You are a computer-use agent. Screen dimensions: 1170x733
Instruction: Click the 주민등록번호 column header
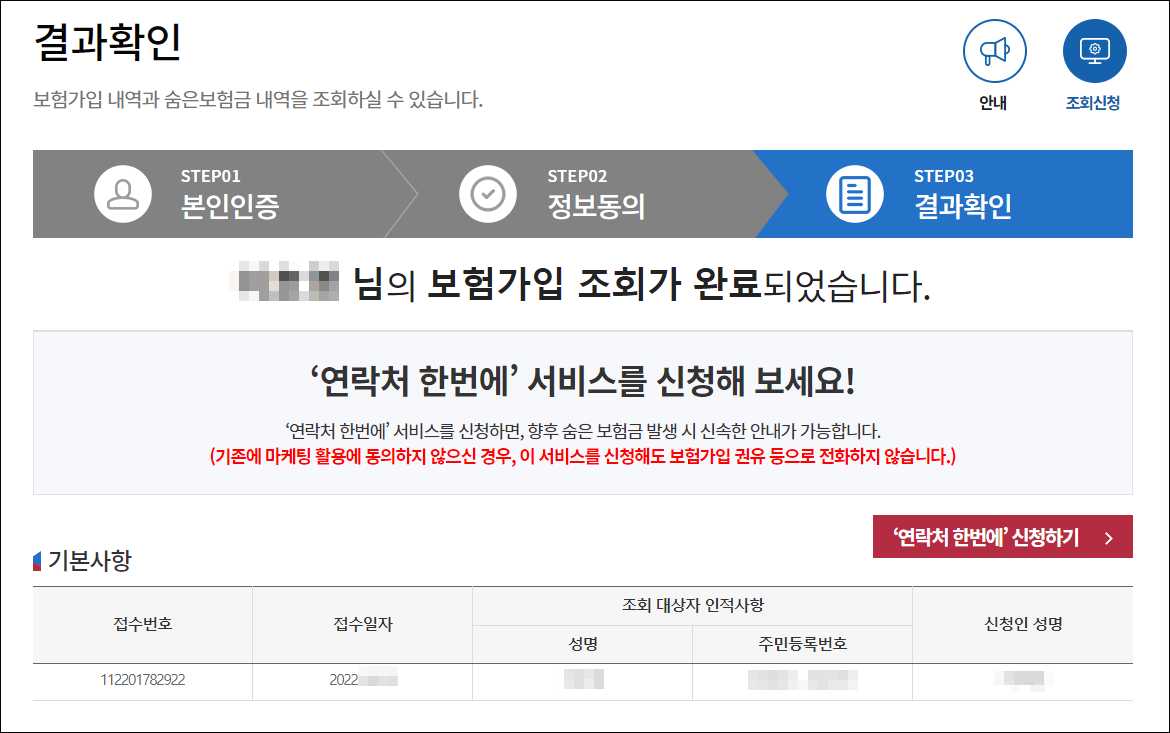[801, 644]
